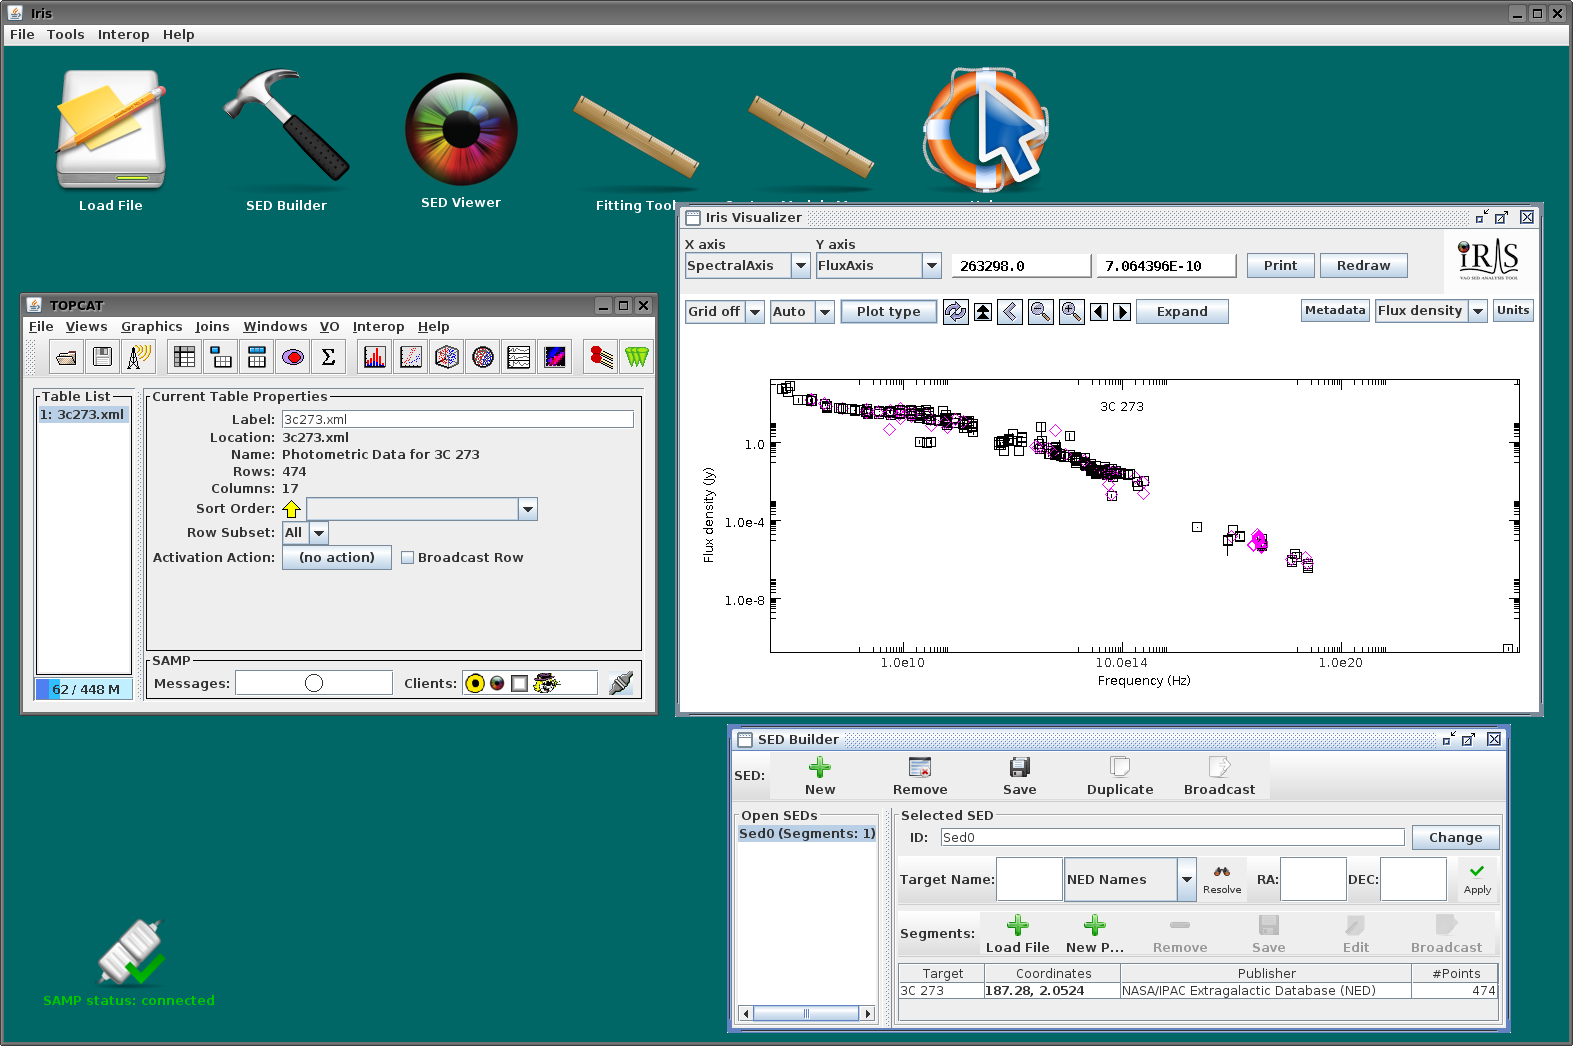
Task: Click the zoom-in magnifier in Visualizer
Action: point(1071,312)
